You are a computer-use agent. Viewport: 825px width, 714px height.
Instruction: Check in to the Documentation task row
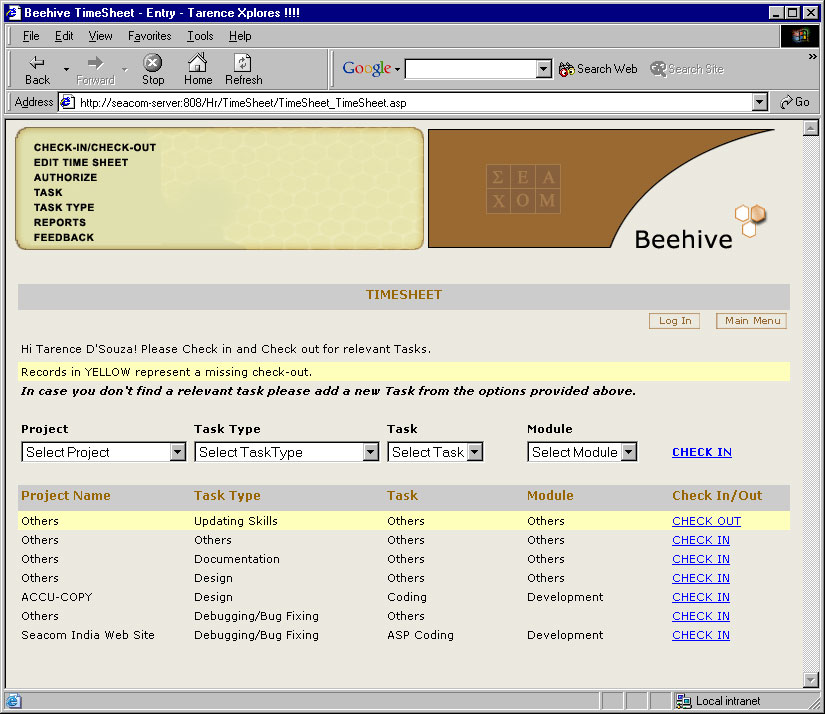pos(701,559)
